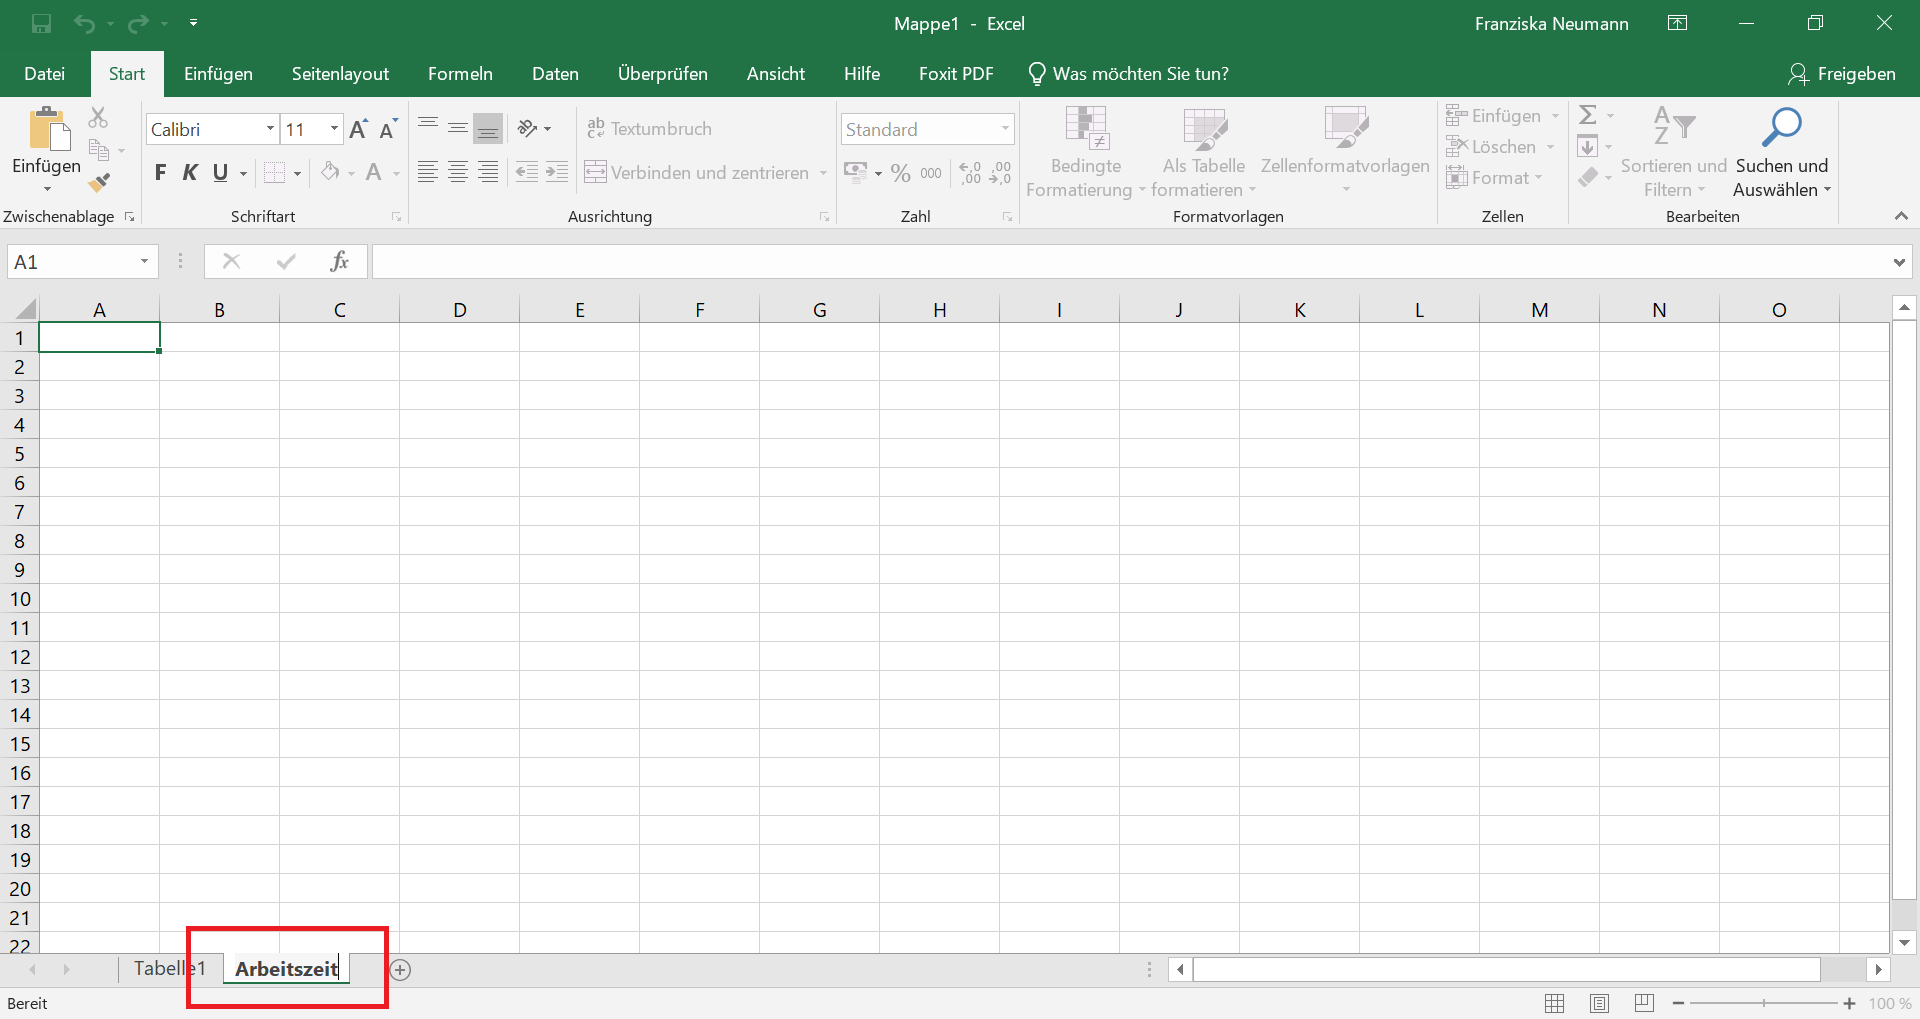Toggle underline formatting
This screenshot has height=1019, width=1920.
coord(221,172)
